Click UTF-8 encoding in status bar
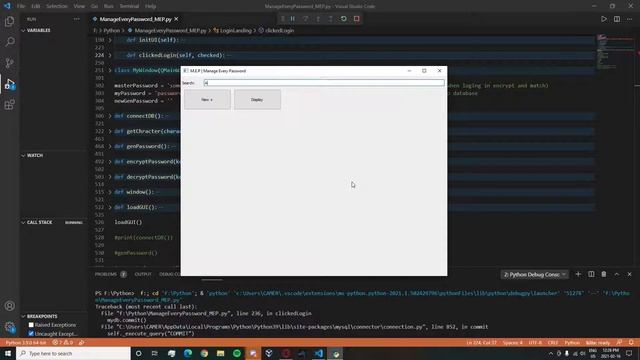Image resolution: width=640 pixels, height=360 pixels. [535, 342]
